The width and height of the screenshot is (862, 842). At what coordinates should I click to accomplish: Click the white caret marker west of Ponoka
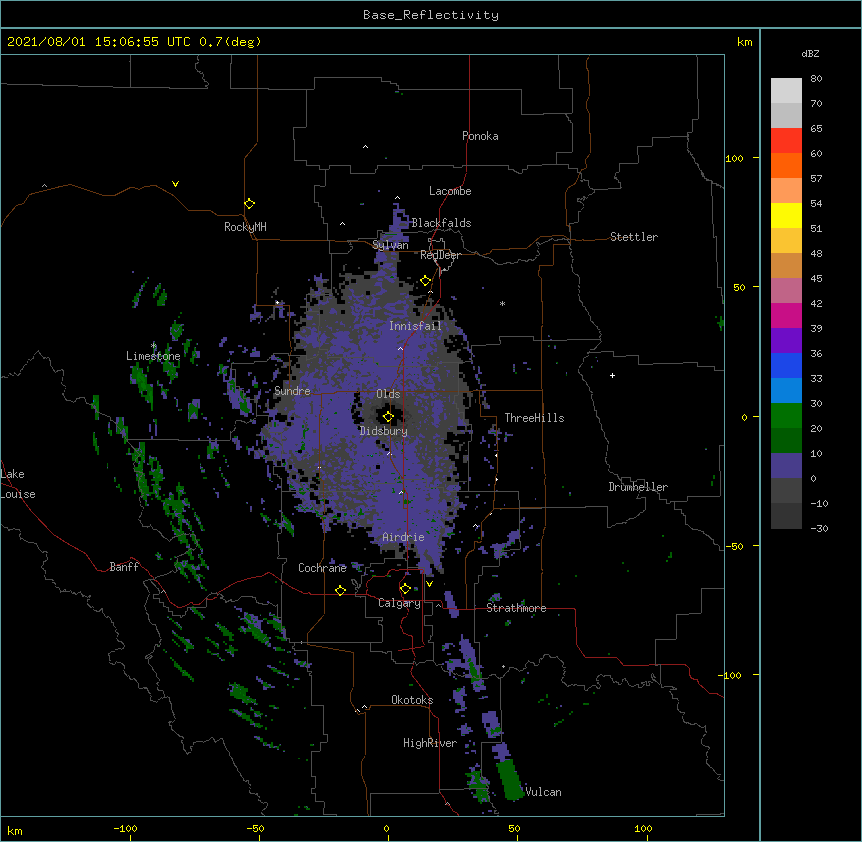click(x=366, y=147)
